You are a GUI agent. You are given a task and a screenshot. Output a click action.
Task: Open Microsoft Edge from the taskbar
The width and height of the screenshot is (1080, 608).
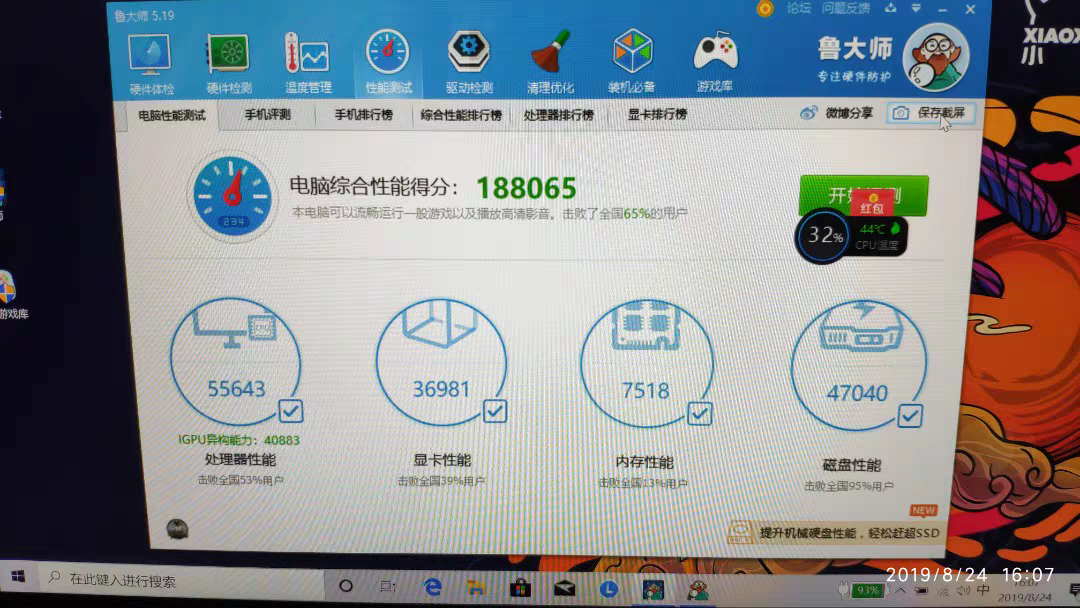coord(433,587)
